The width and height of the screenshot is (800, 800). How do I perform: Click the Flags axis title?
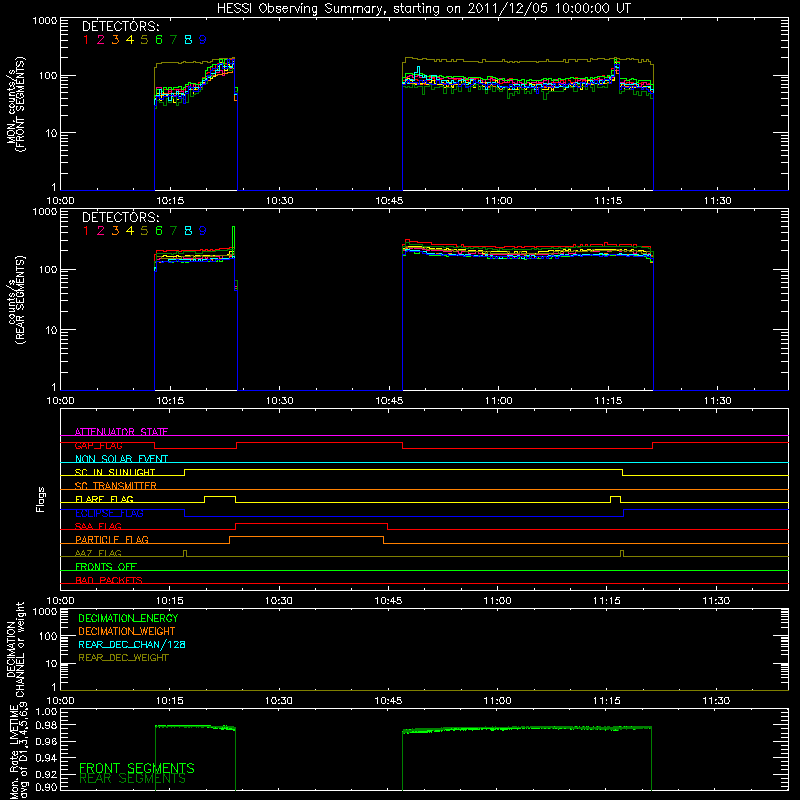pos(41,499)
